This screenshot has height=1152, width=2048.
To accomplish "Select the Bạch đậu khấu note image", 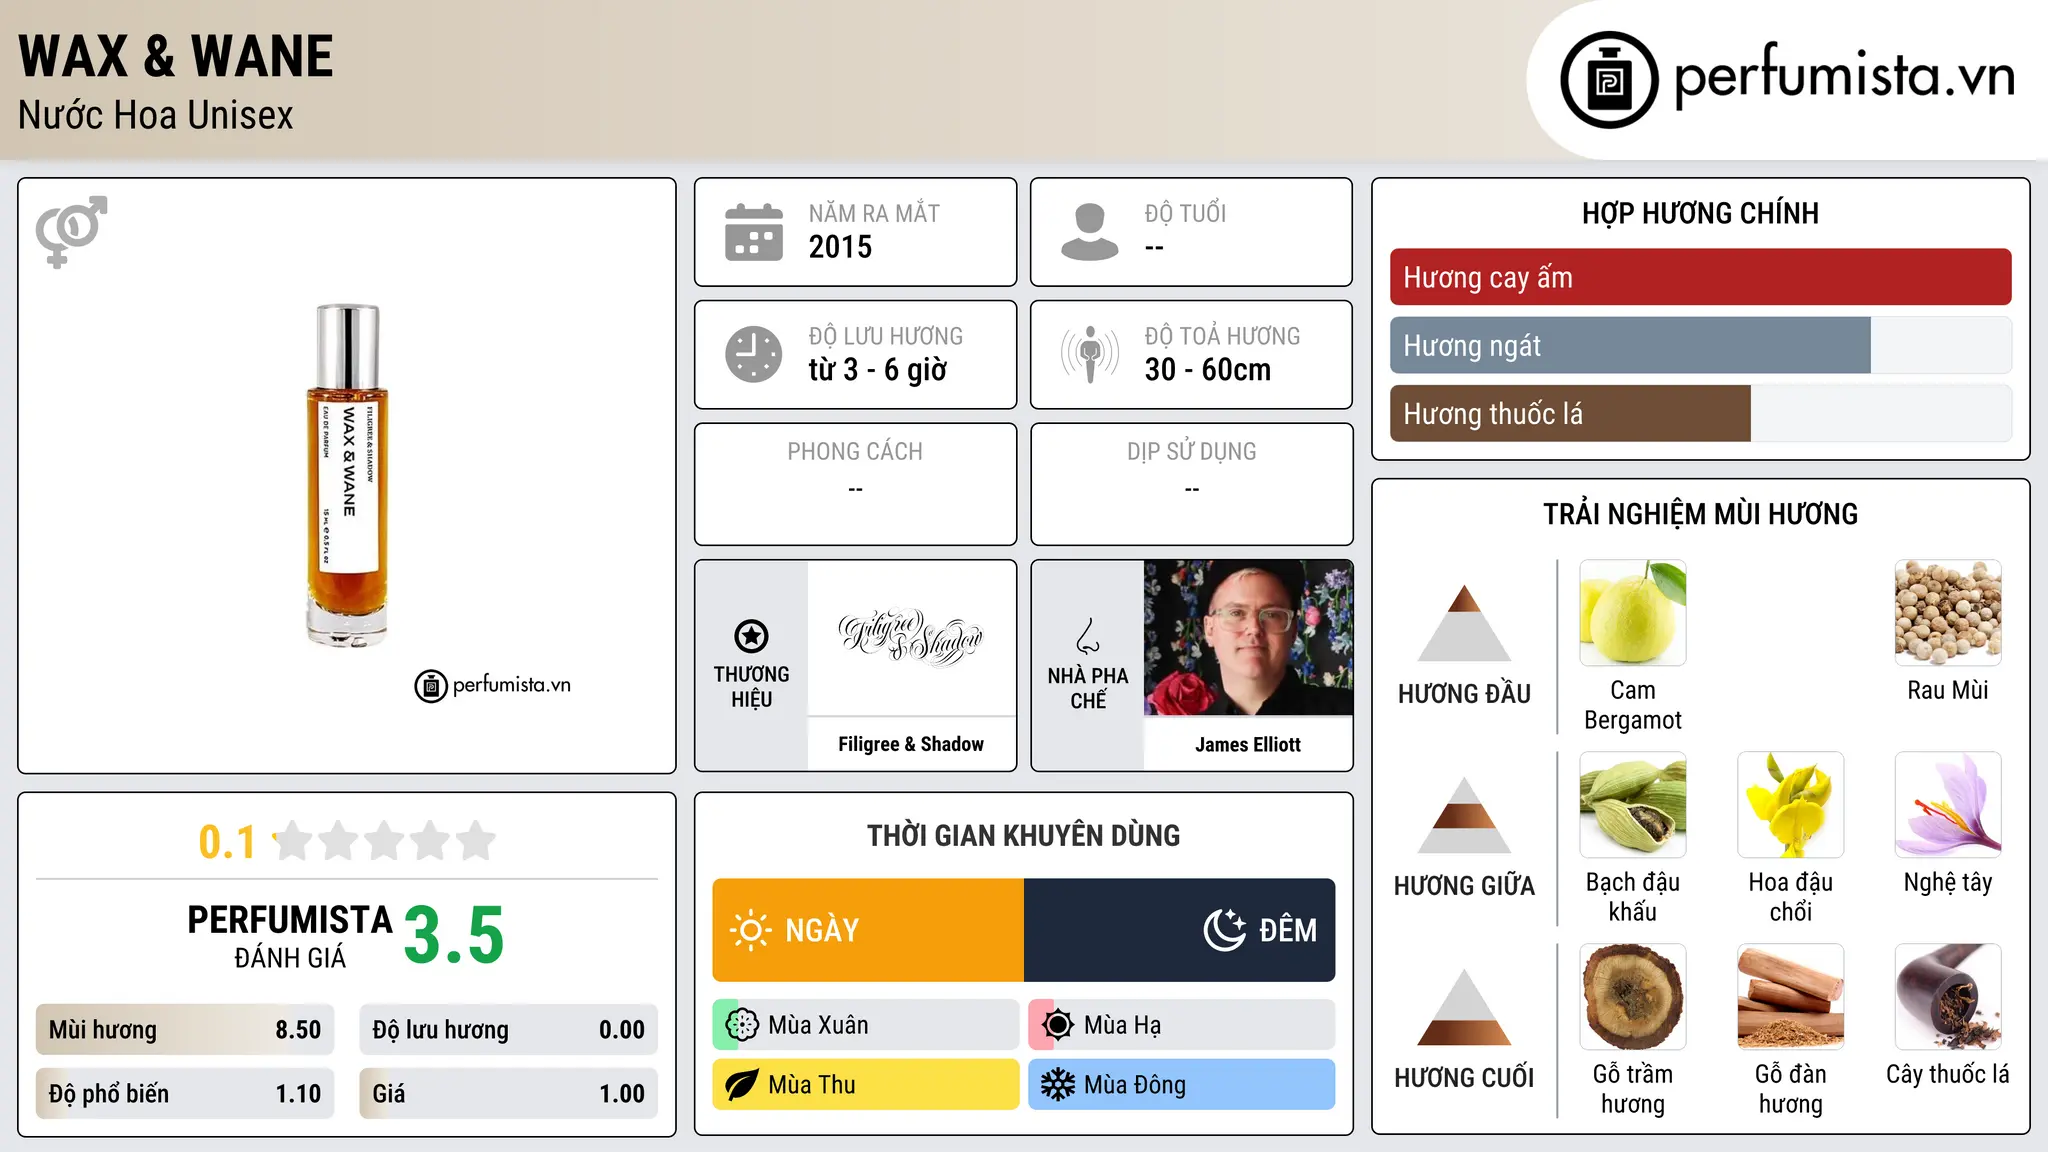I will pyautogui.click(x=1633, y=805).
